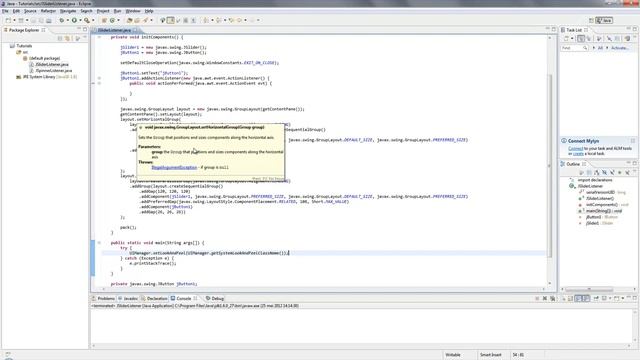Image resolution: width=640 pixels, height=360 pixels.
Task: Open the Open Perspective icon
Action: click(x=591, y=20)
